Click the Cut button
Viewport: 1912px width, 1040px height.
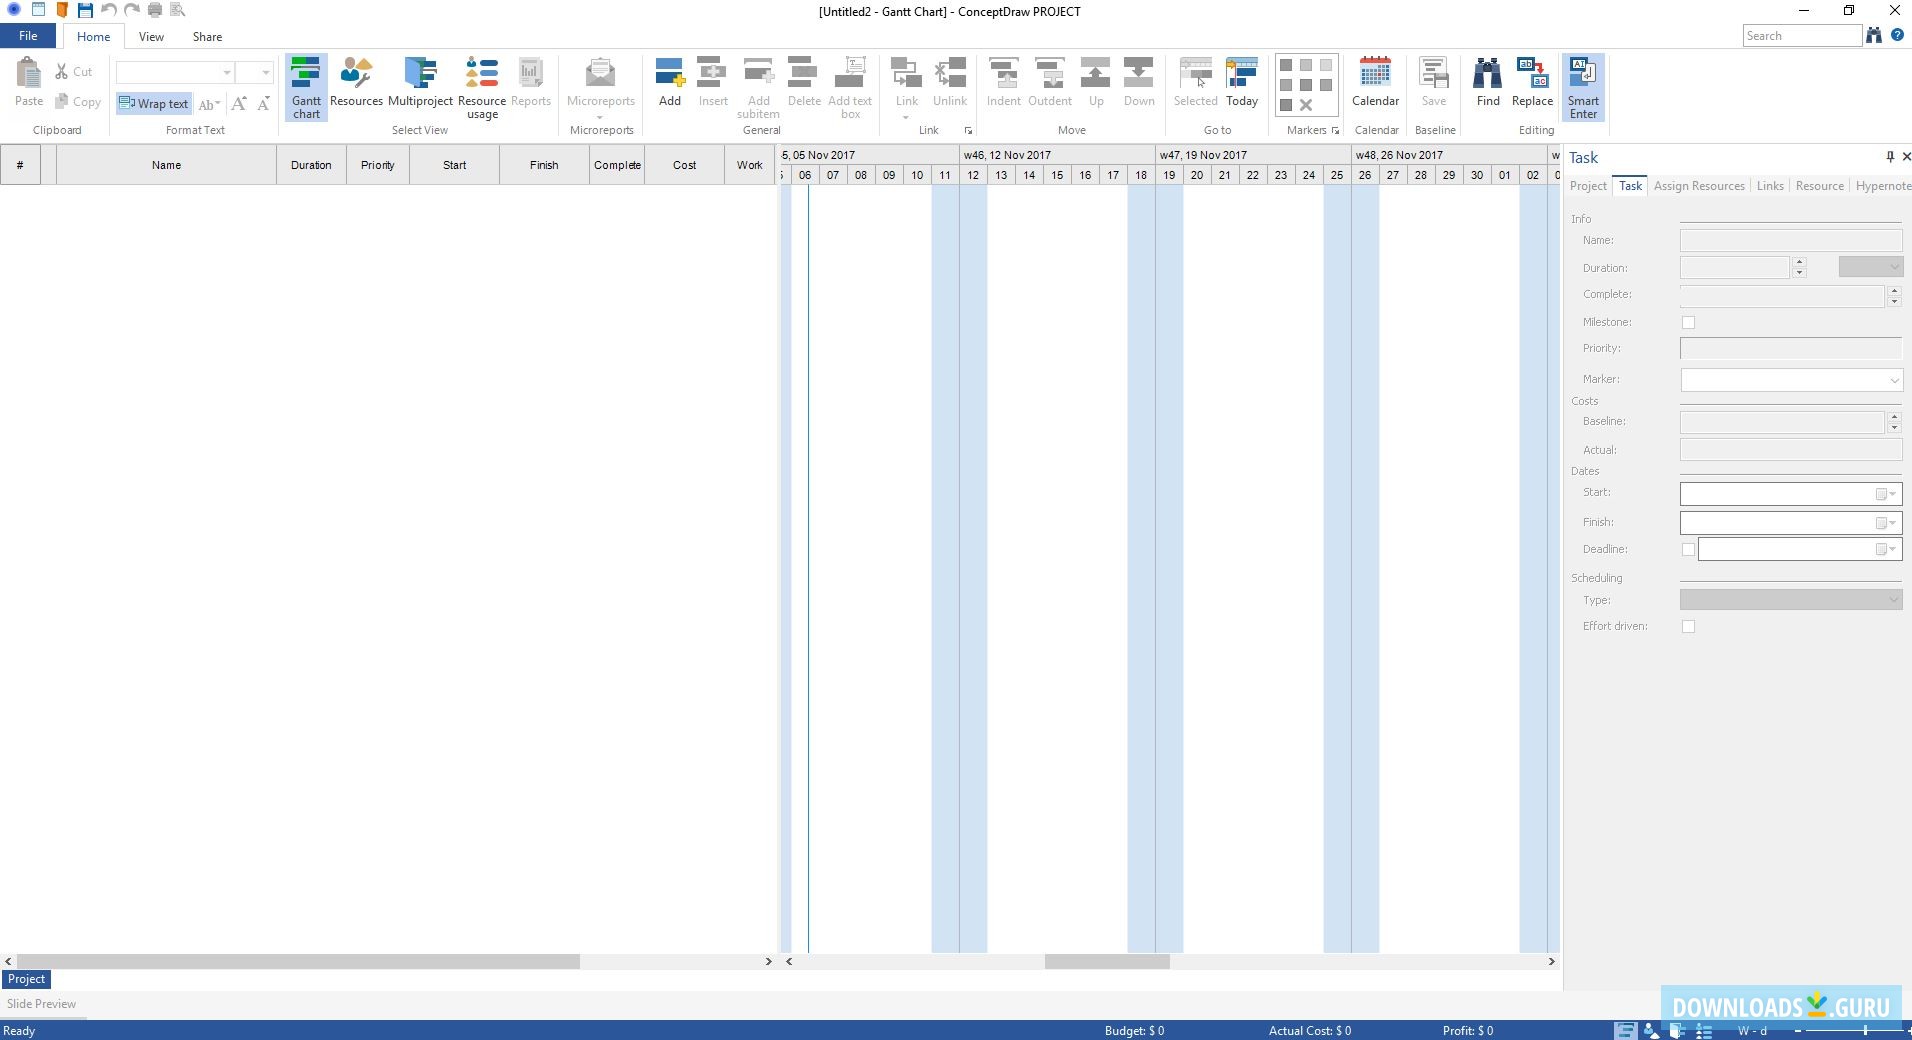74,72
